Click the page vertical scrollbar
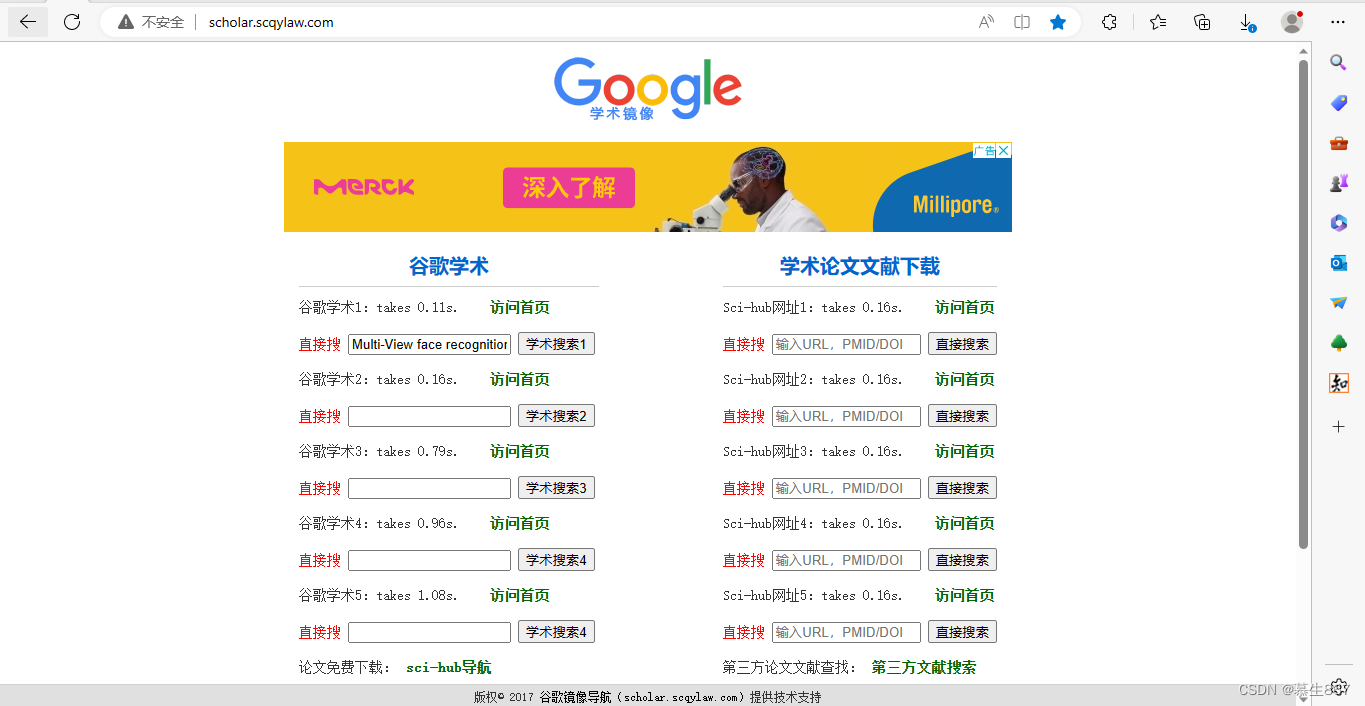1365x706 pixels. pos(1303,303)
